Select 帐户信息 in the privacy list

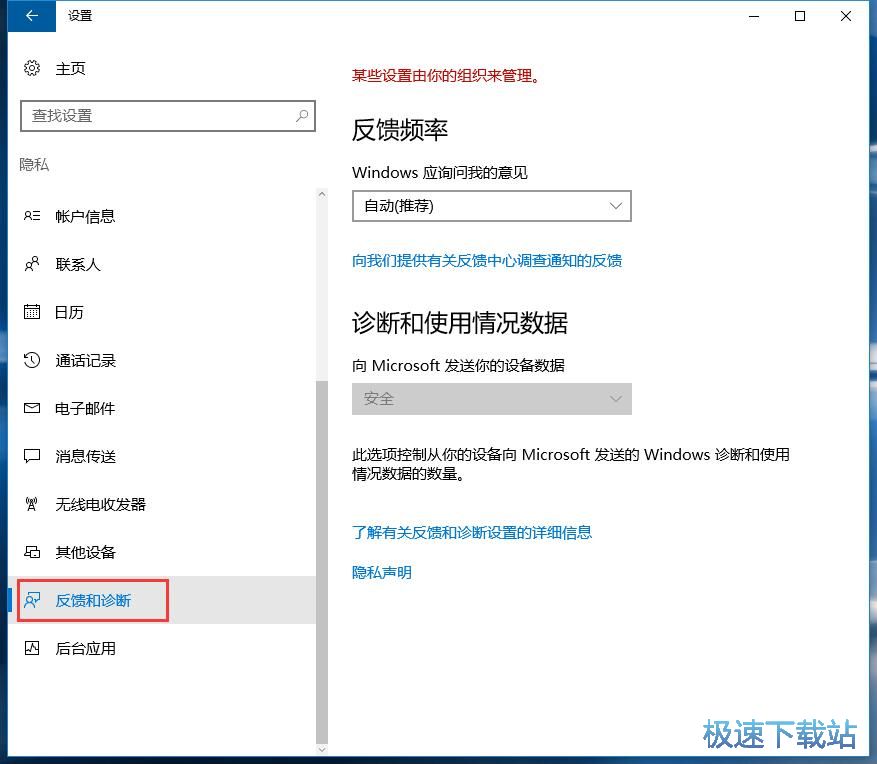pos(162,216)
